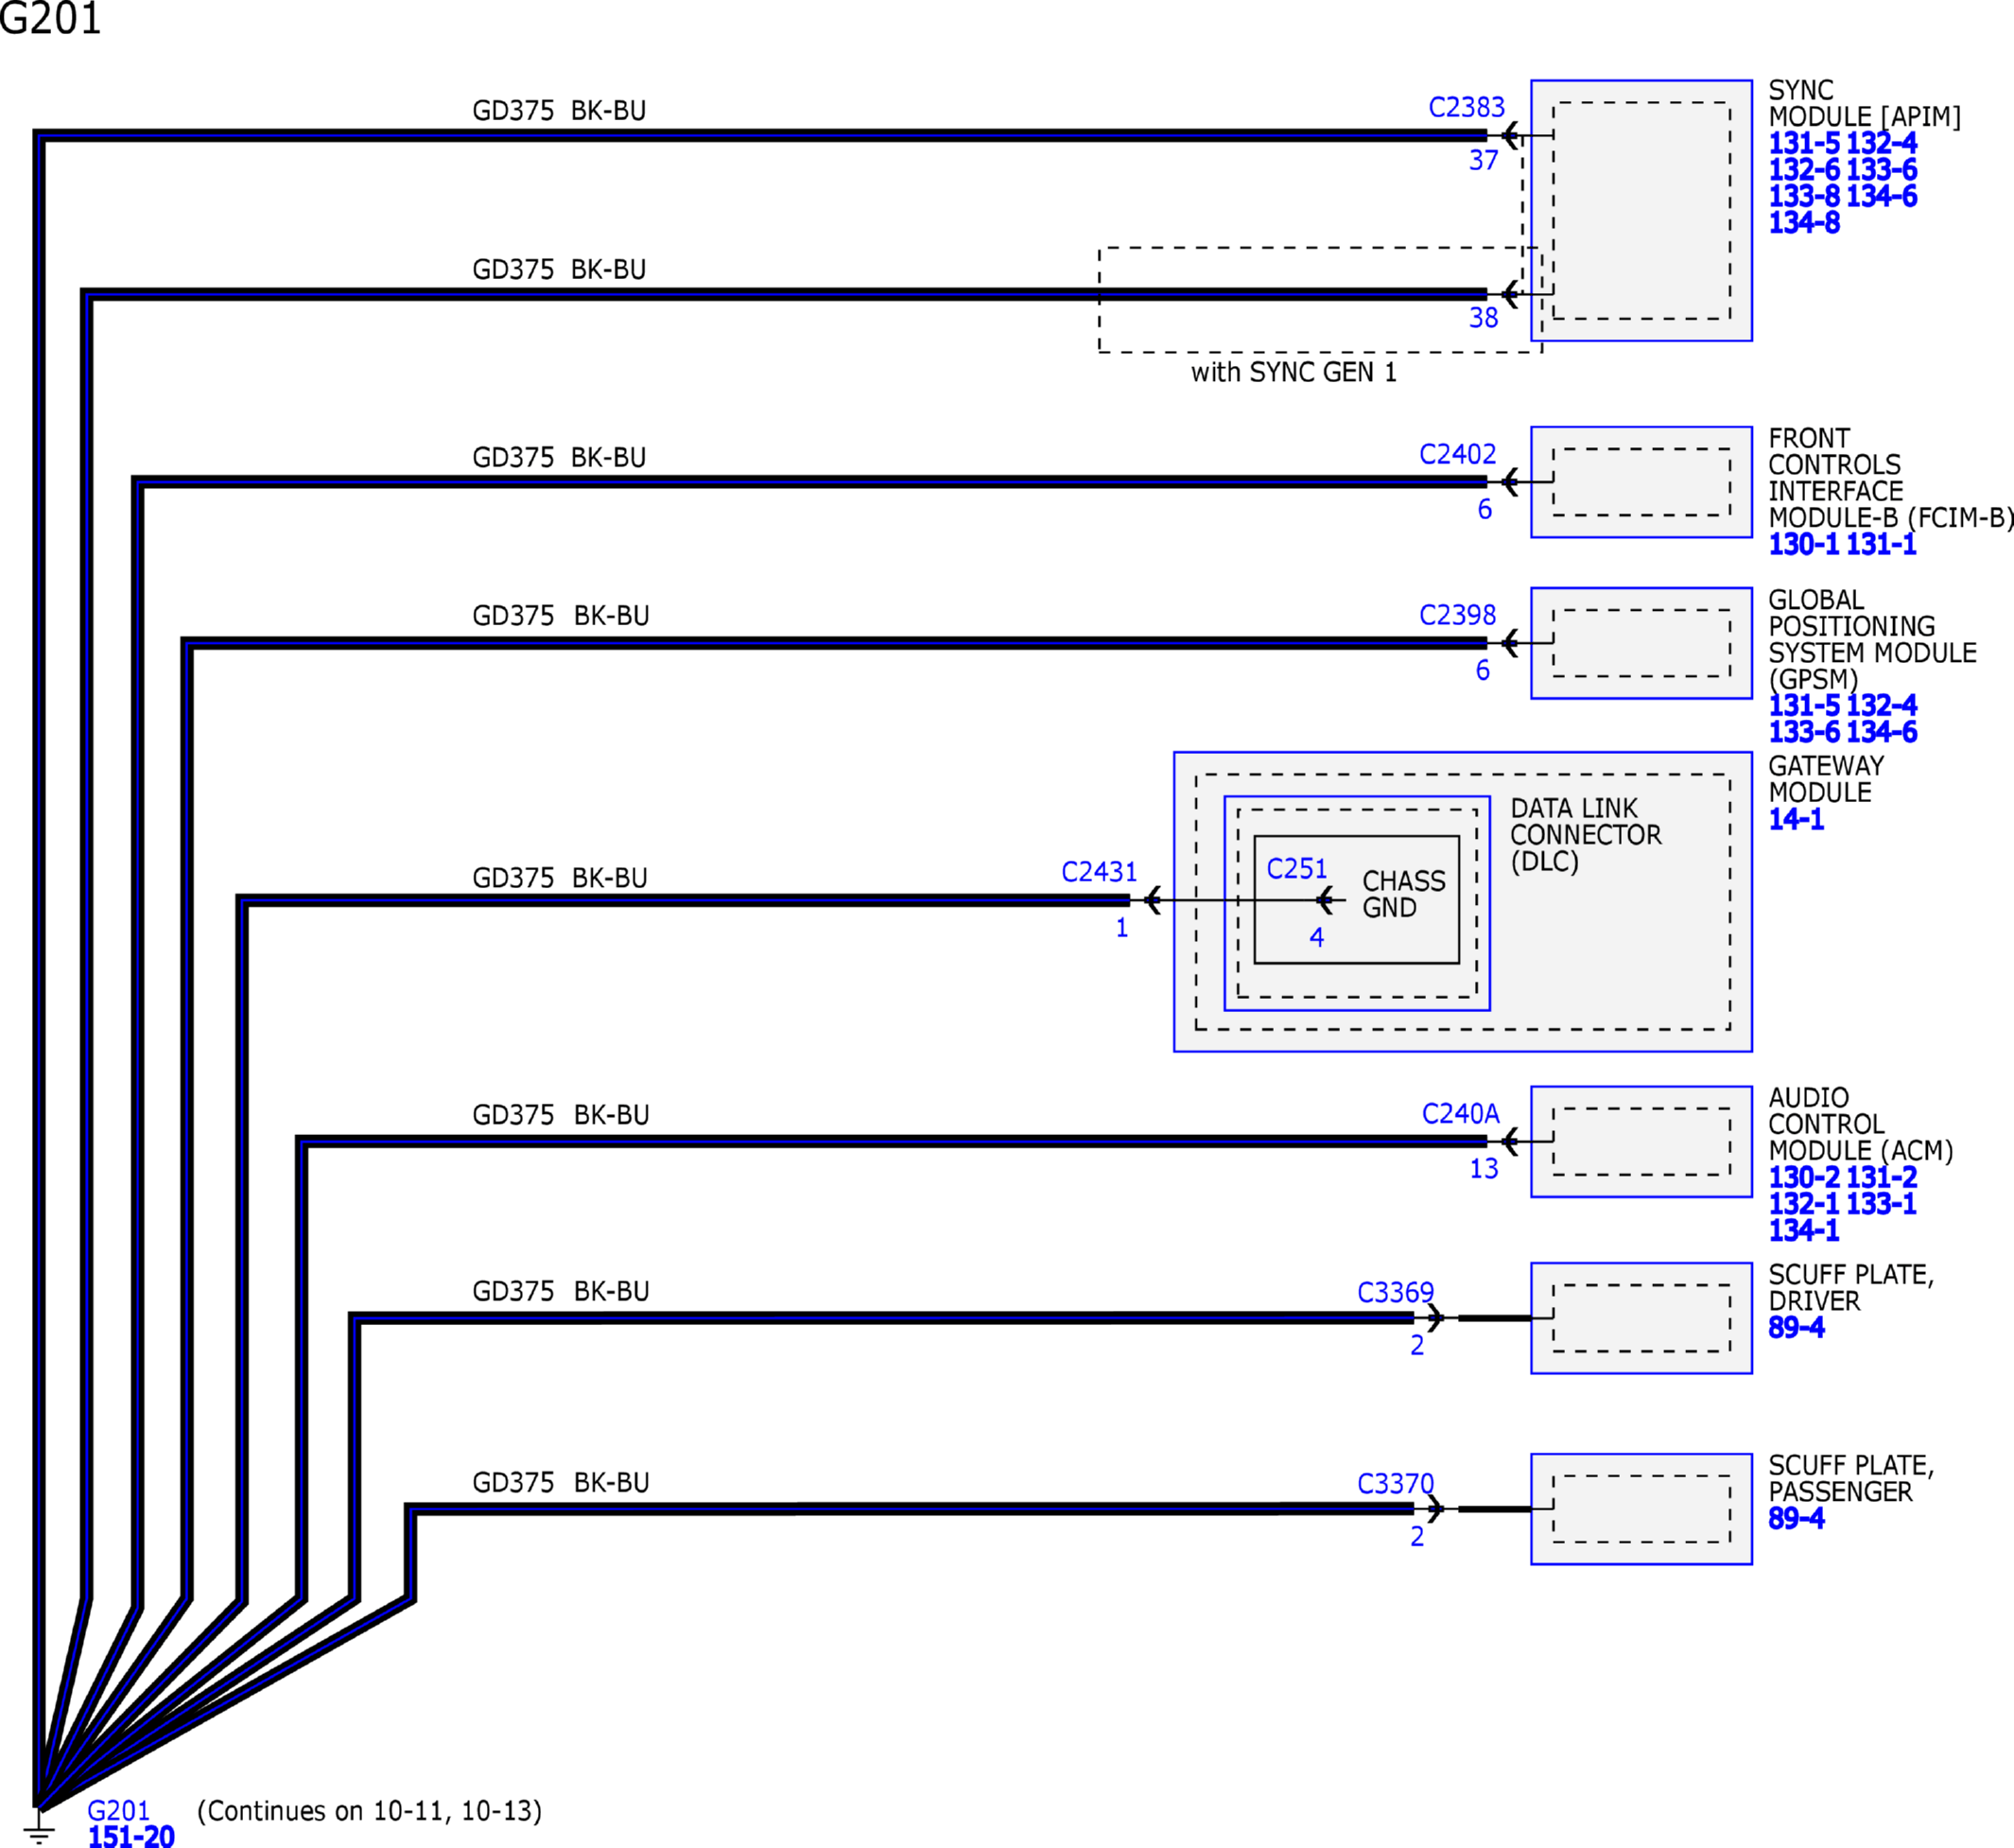2014x1848 pixels.
Task: Open Gateway Module page reference 14-1
Action: pos(1796,819)
